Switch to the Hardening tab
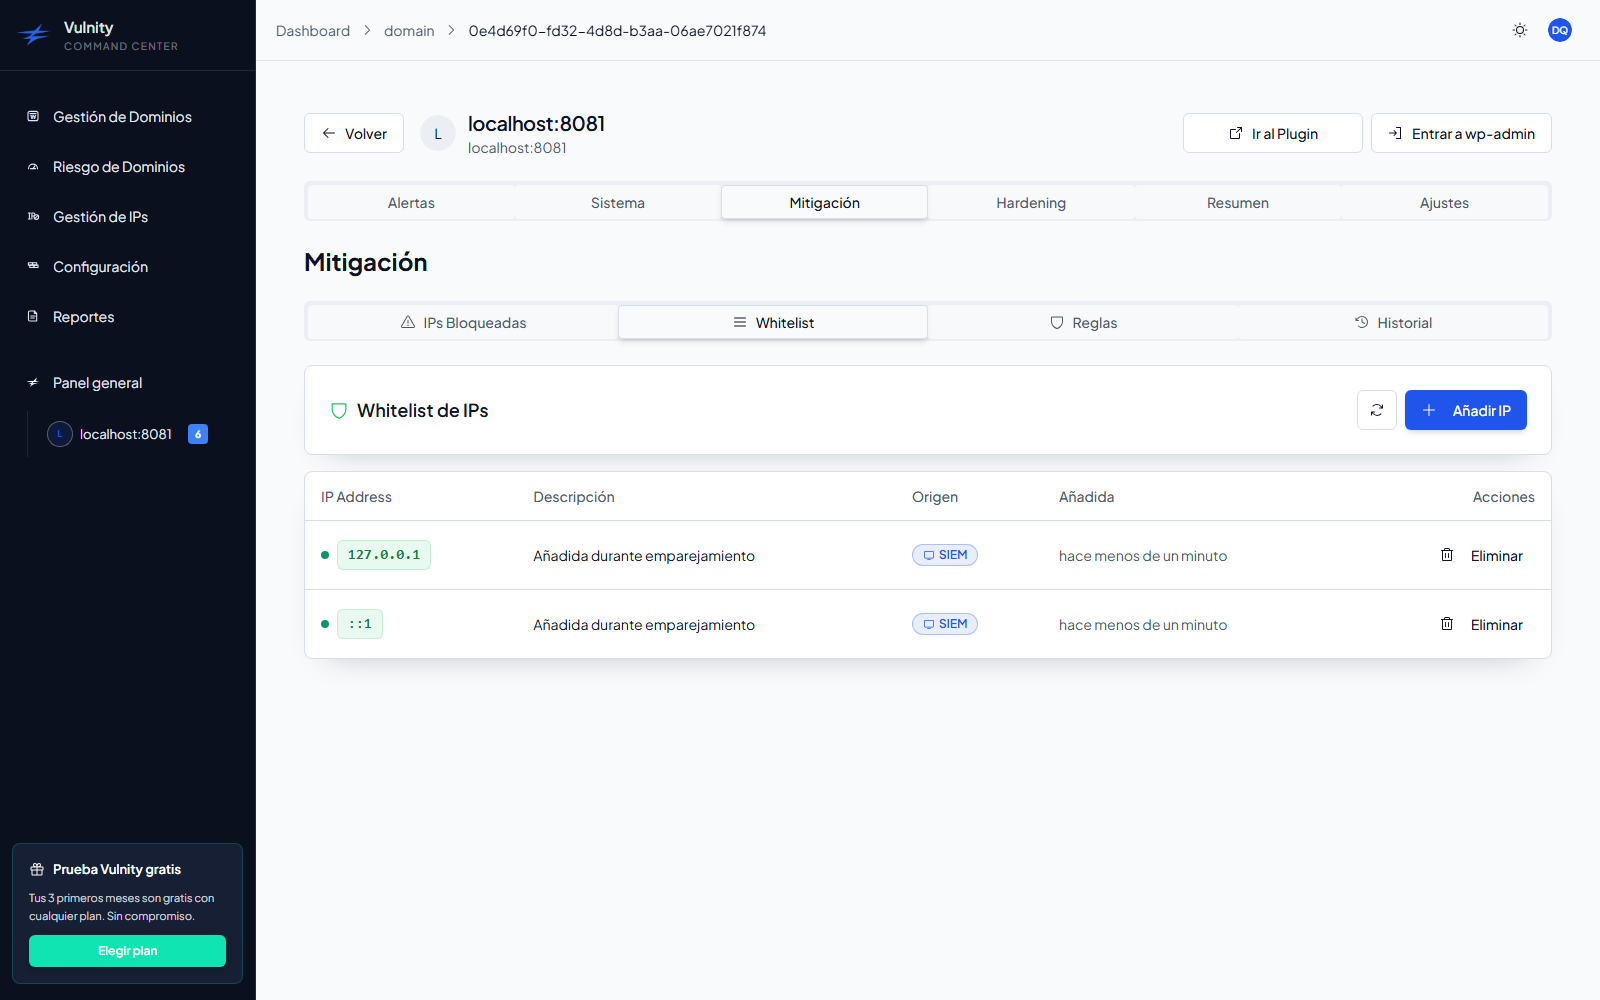This screenshot has width=1600, height=1000. click(x=1031, y=203)
